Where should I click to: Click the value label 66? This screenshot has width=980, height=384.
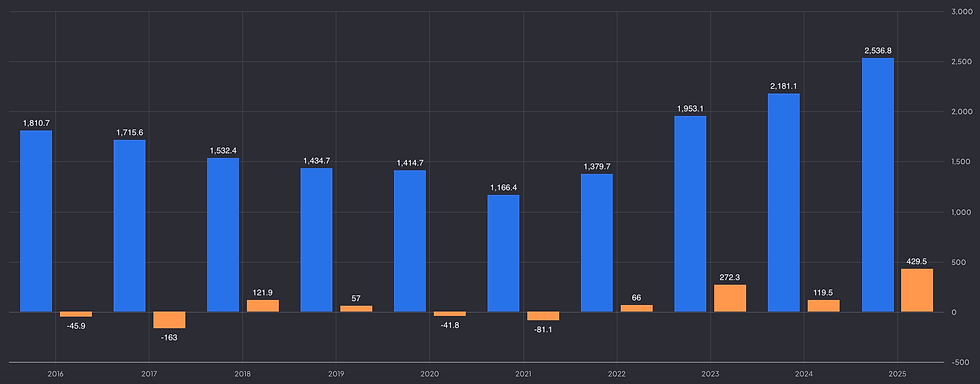click(637, 298)
